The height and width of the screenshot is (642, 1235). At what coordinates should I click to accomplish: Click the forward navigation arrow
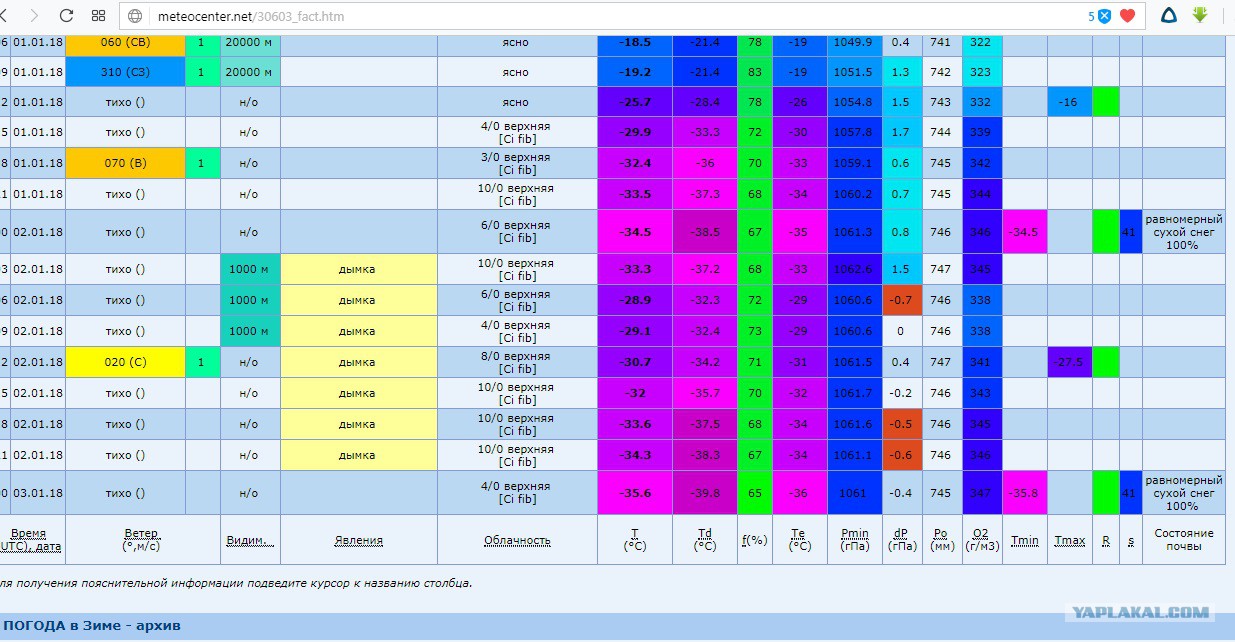tap(36, 16)
